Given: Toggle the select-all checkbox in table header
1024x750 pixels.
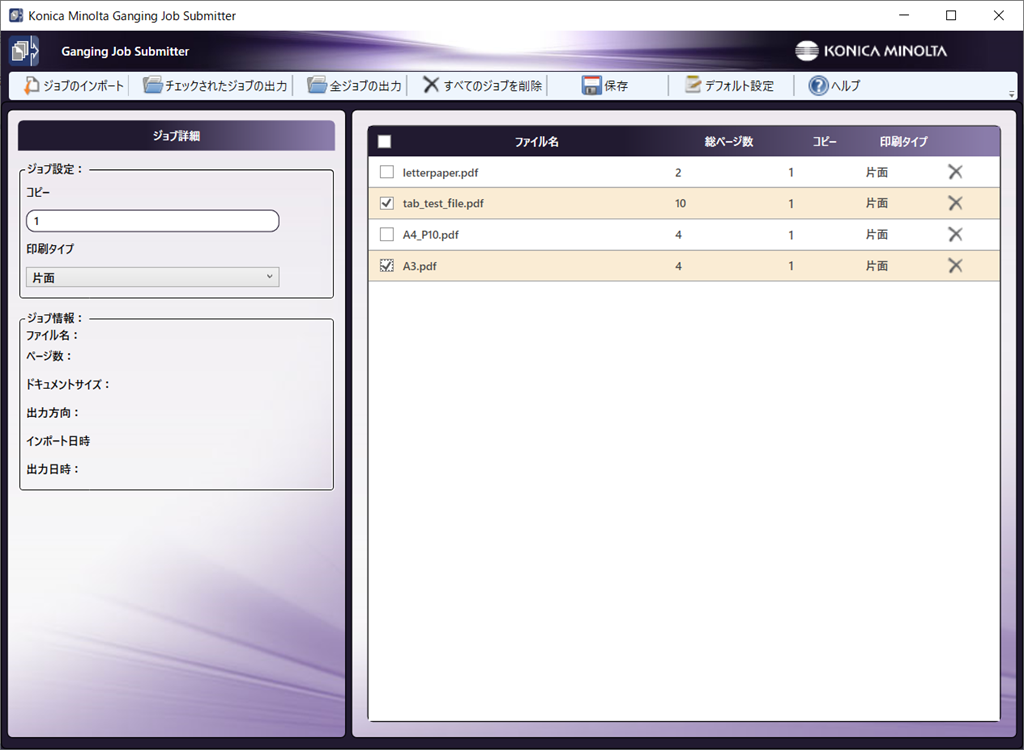Looking at the screenshot, I should click(385, 141).
